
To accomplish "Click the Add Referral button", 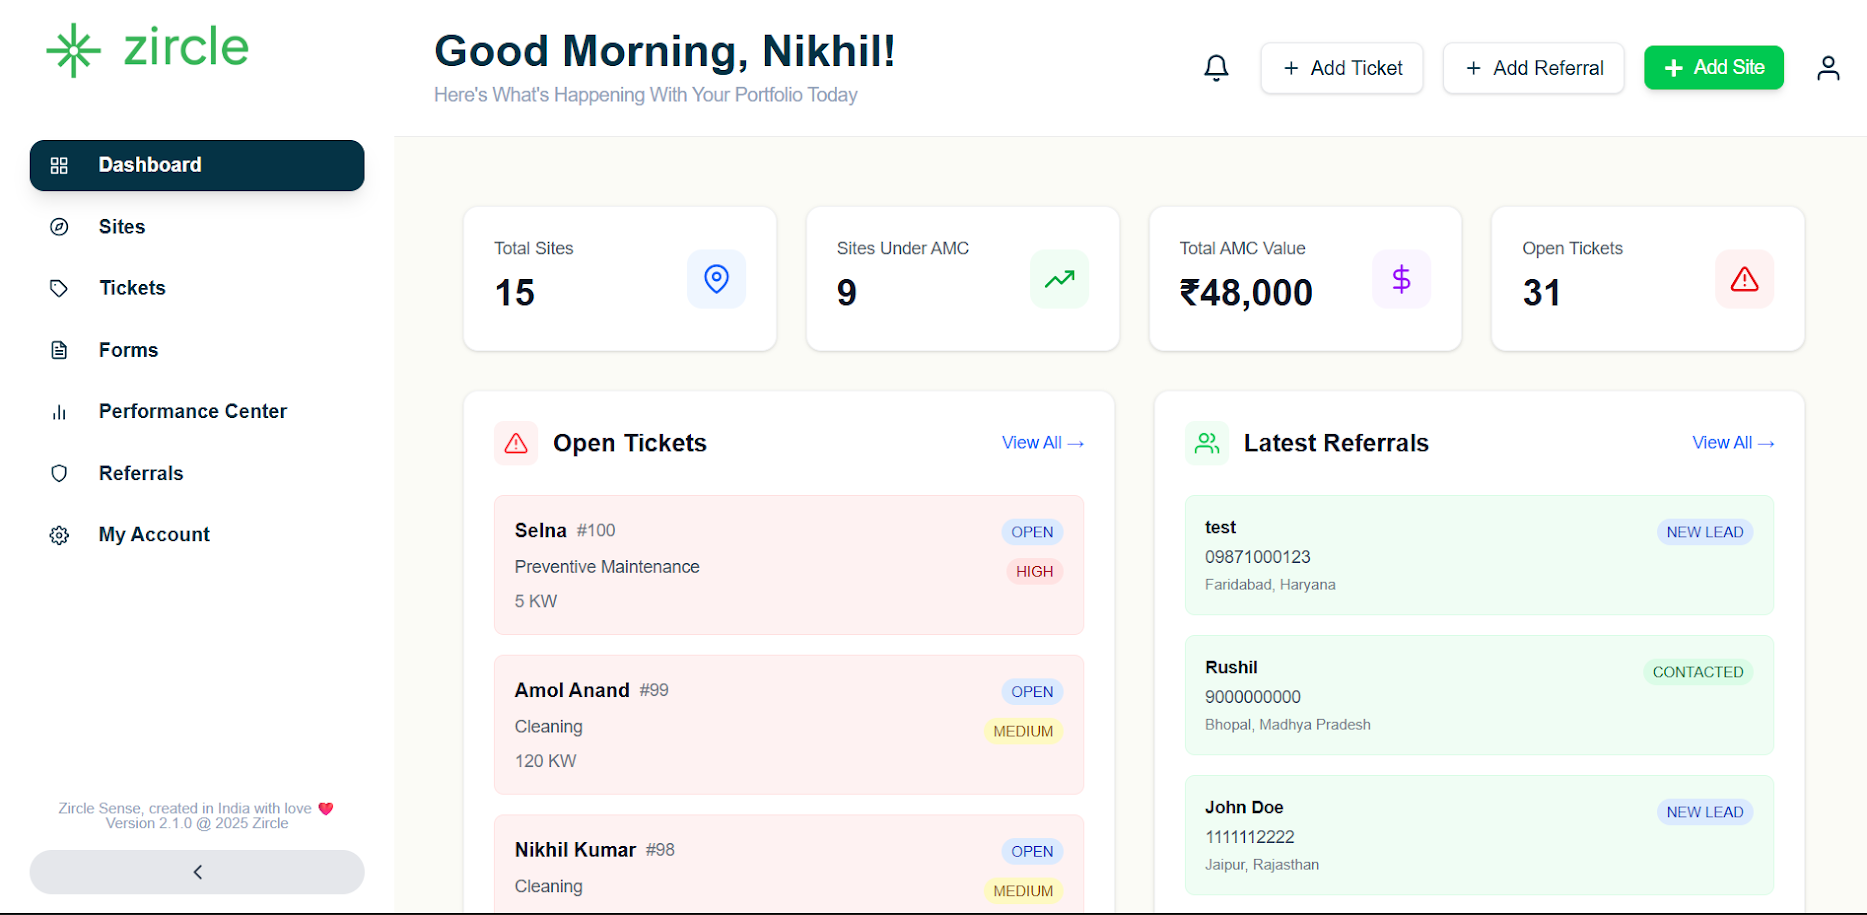I will pos(1533,68).
